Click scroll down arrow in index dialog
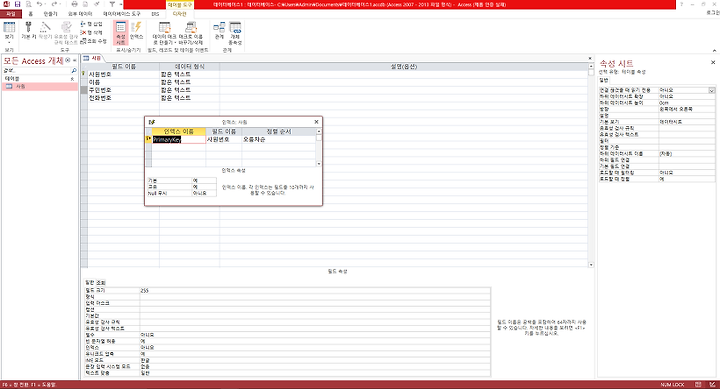The image size is (720, 389). pyautogui.click(x=319, y=163)
